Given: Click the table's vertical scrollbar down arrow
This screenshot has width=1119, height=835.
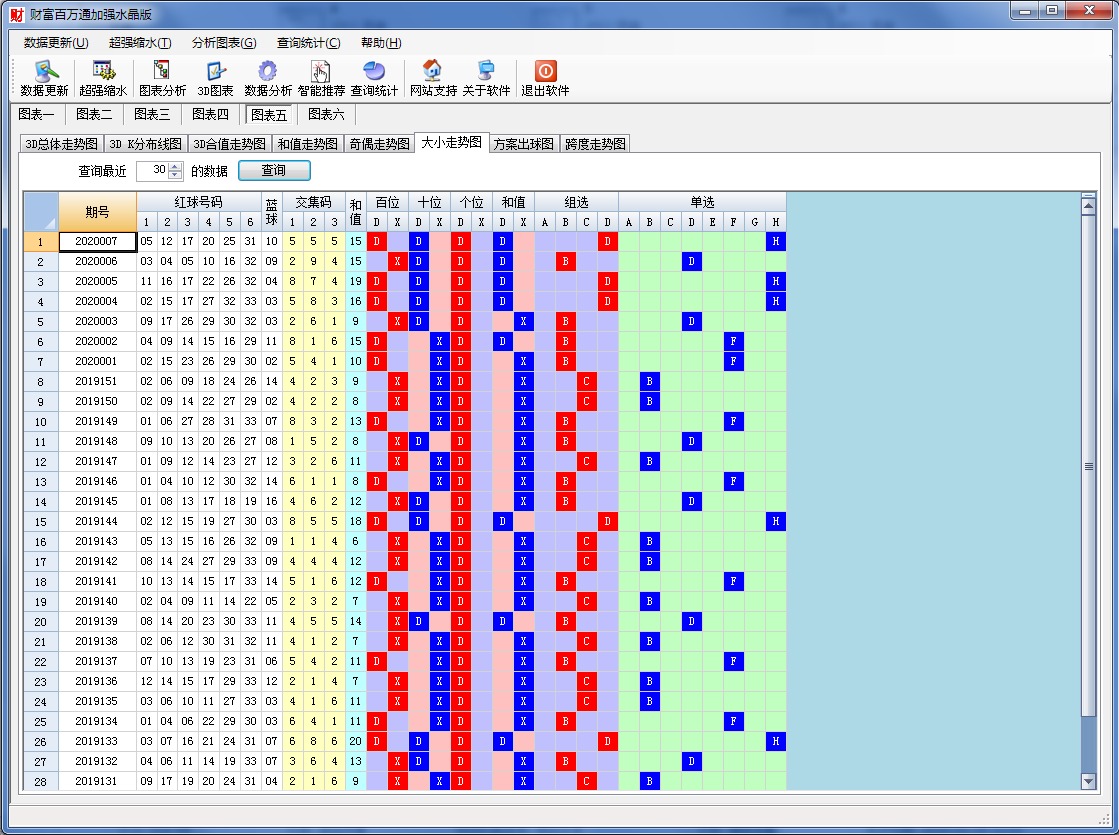Looking at the screenshot, I should 1089,781.
